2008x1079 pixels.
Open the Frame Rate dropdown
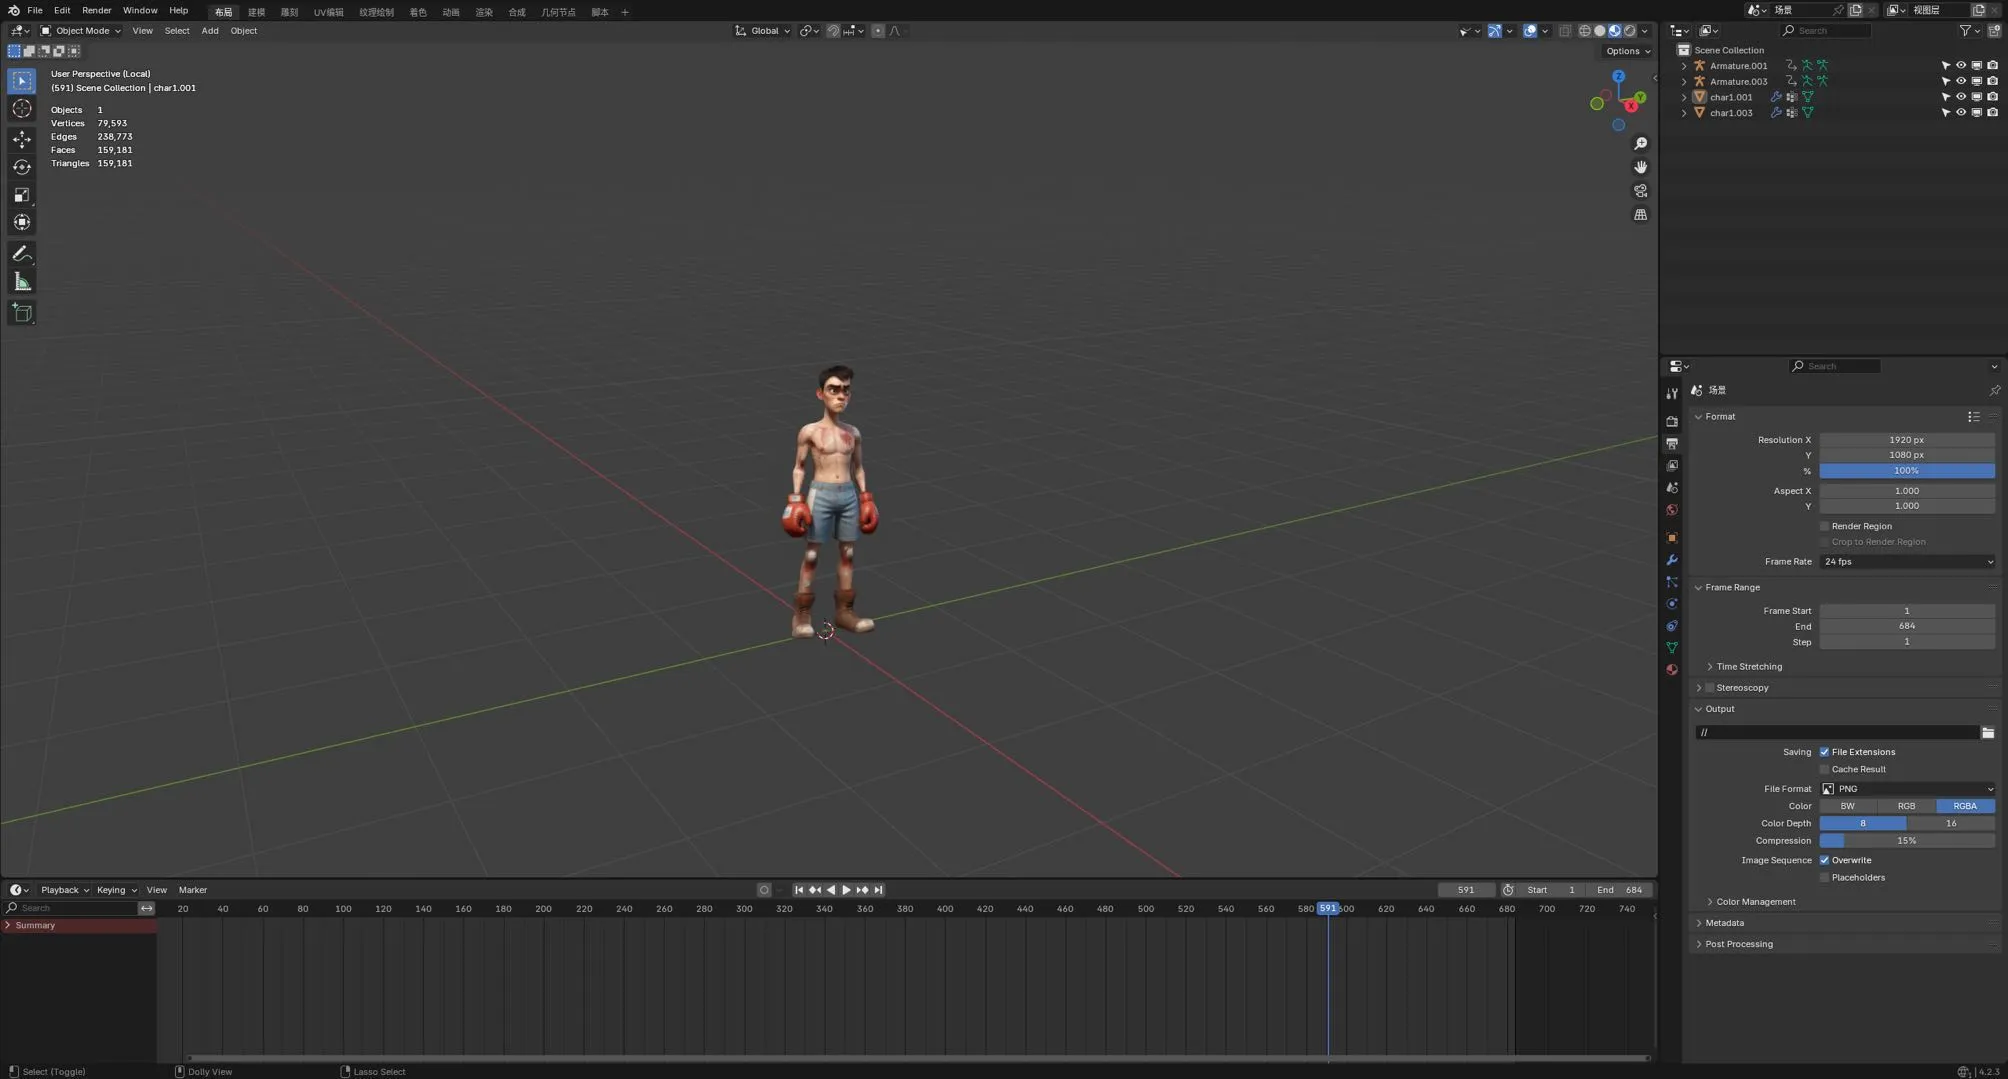[1906, 562]
